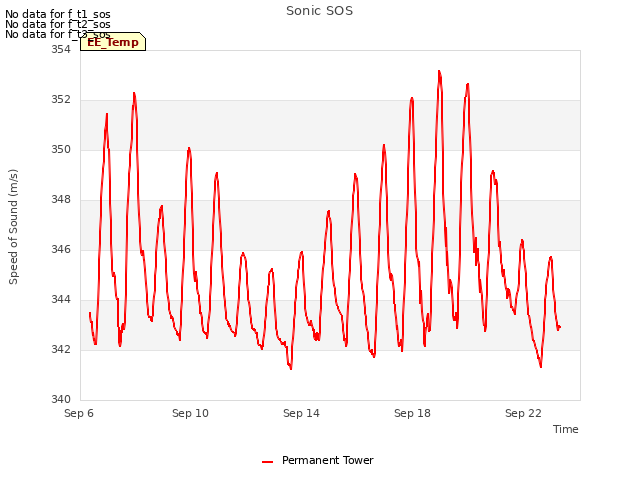Click the 342 y-axis tick label
Screen dimensions: 640x480
(61, 350)
